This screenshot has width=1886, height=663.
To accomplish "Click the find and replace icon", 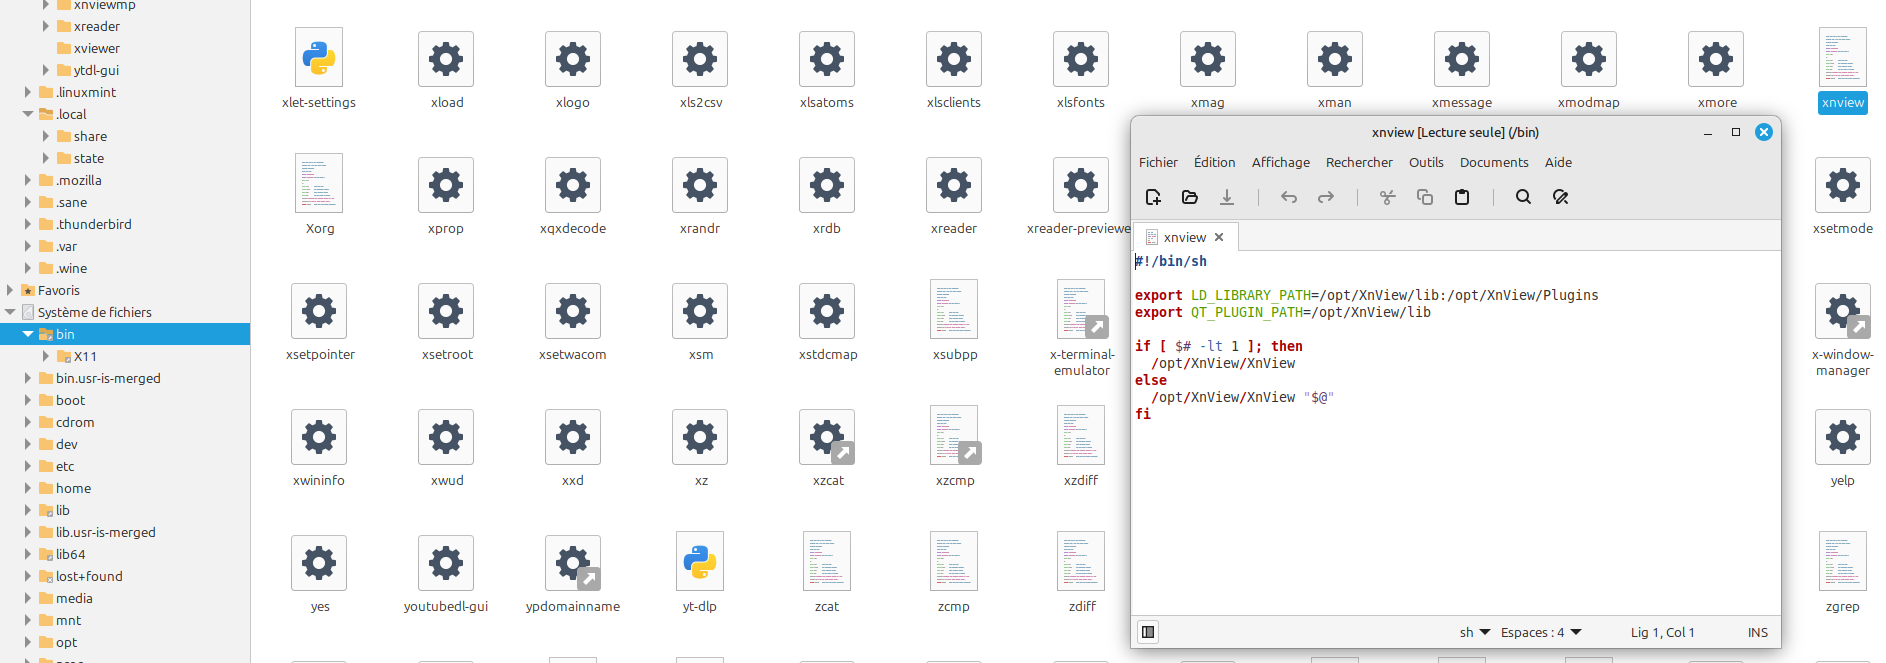I will (1560, 197).
